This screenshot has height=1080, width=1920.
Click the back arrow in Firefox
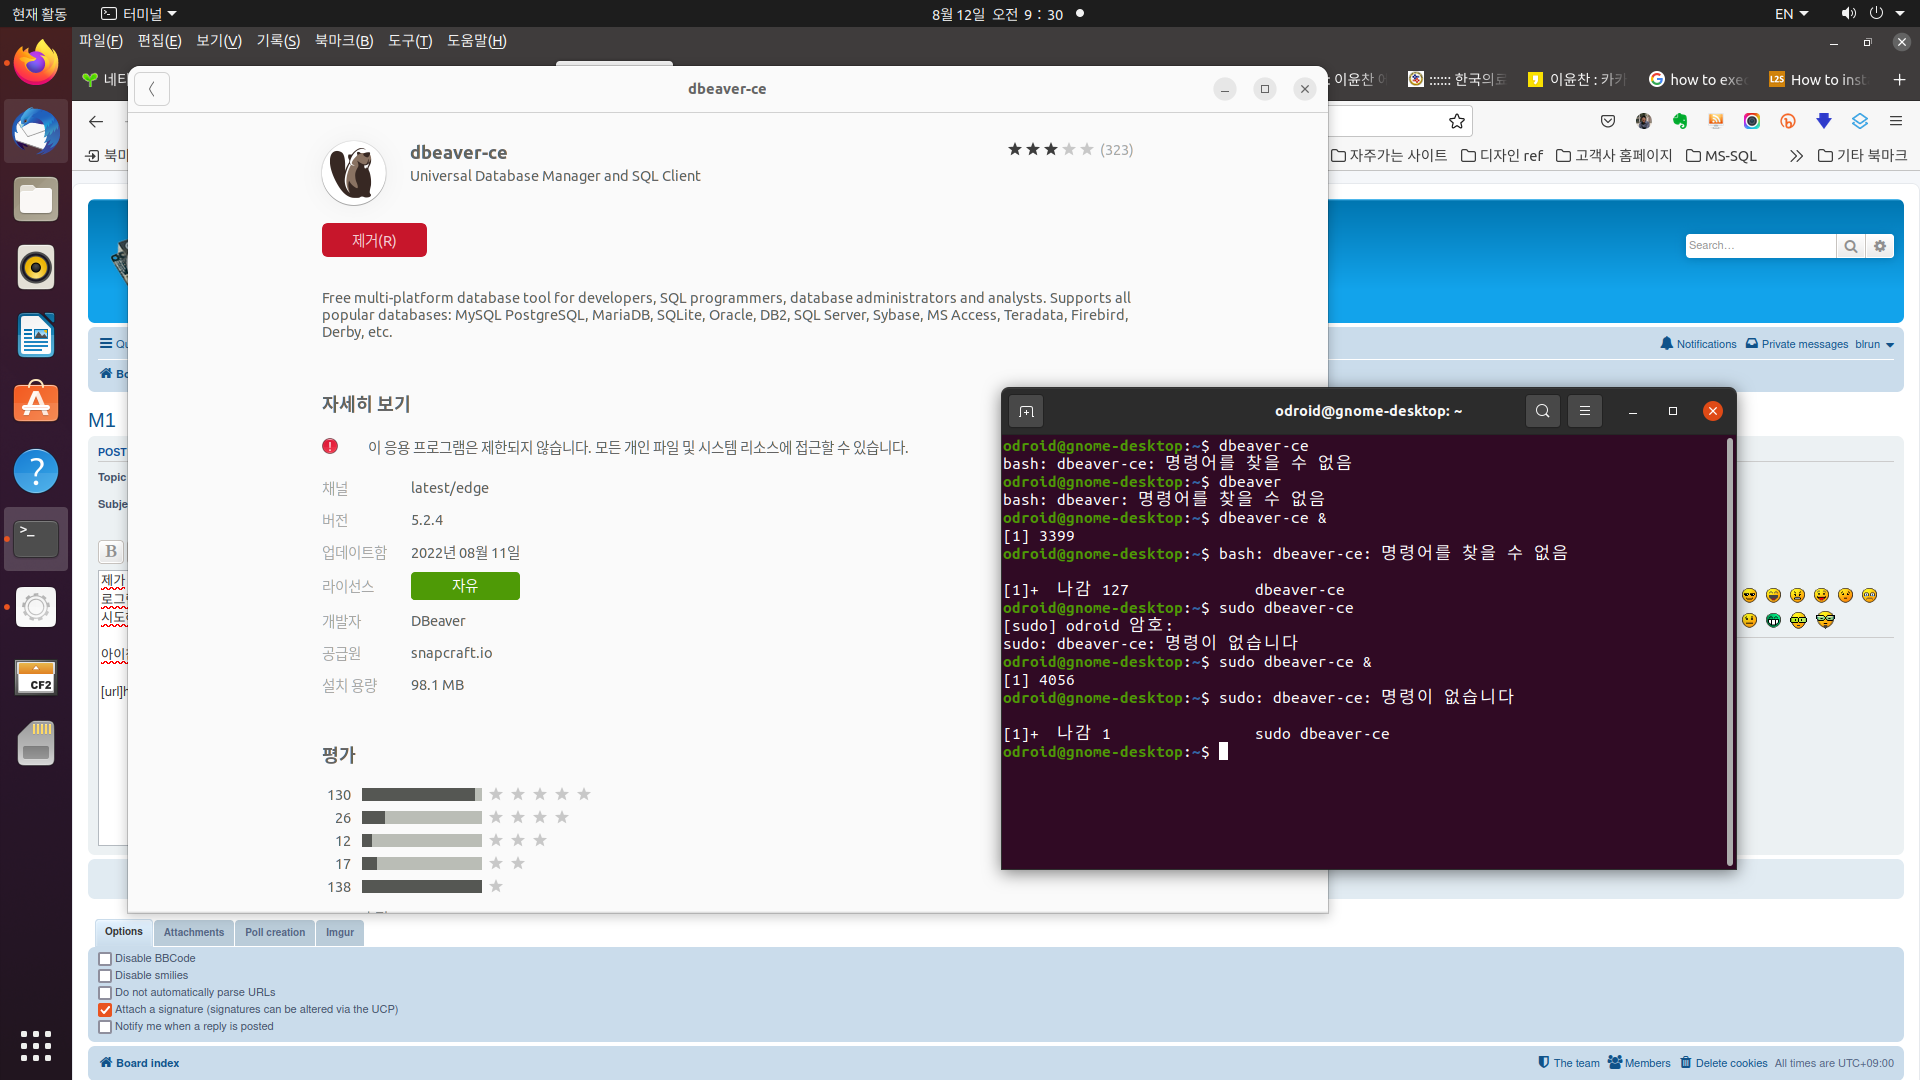tap(96, 121)
